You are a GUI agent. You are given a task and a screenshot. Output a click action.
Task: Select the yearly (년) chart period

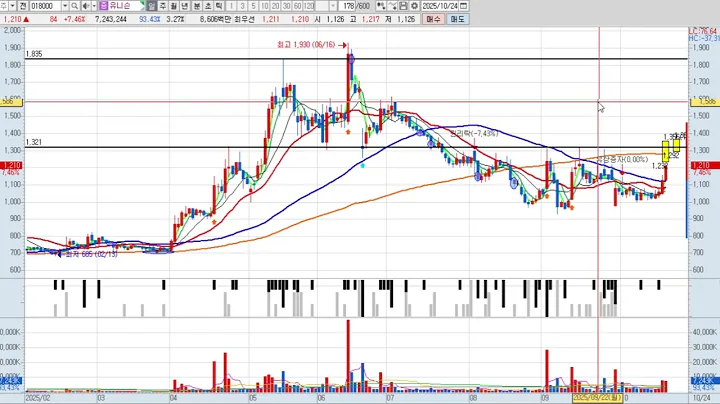click(x=185, y=6)
